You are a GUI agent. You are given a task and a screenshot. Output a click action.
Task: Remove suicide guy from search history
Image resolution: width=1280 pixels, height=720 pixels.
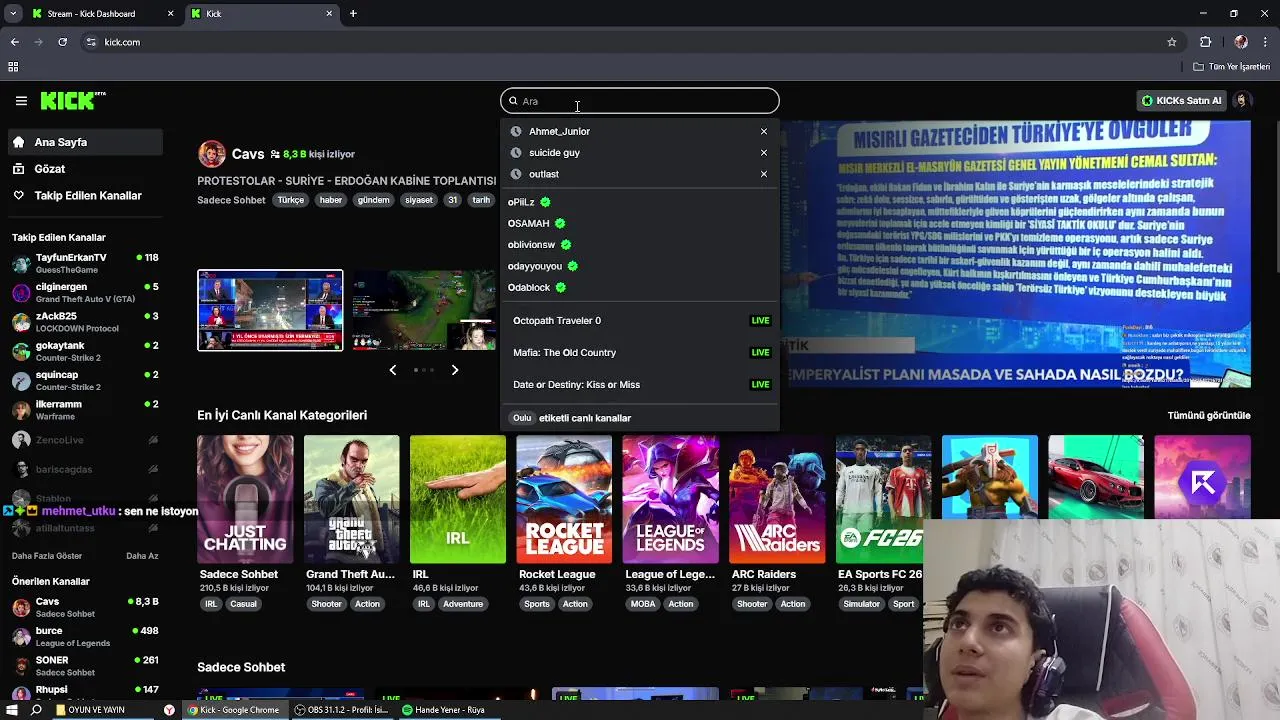click(x=764, y=153)
